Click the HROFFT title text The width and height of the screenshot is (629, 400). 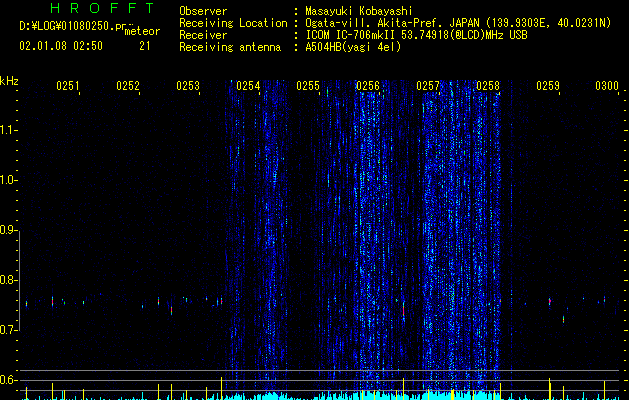tap(103, 8)
